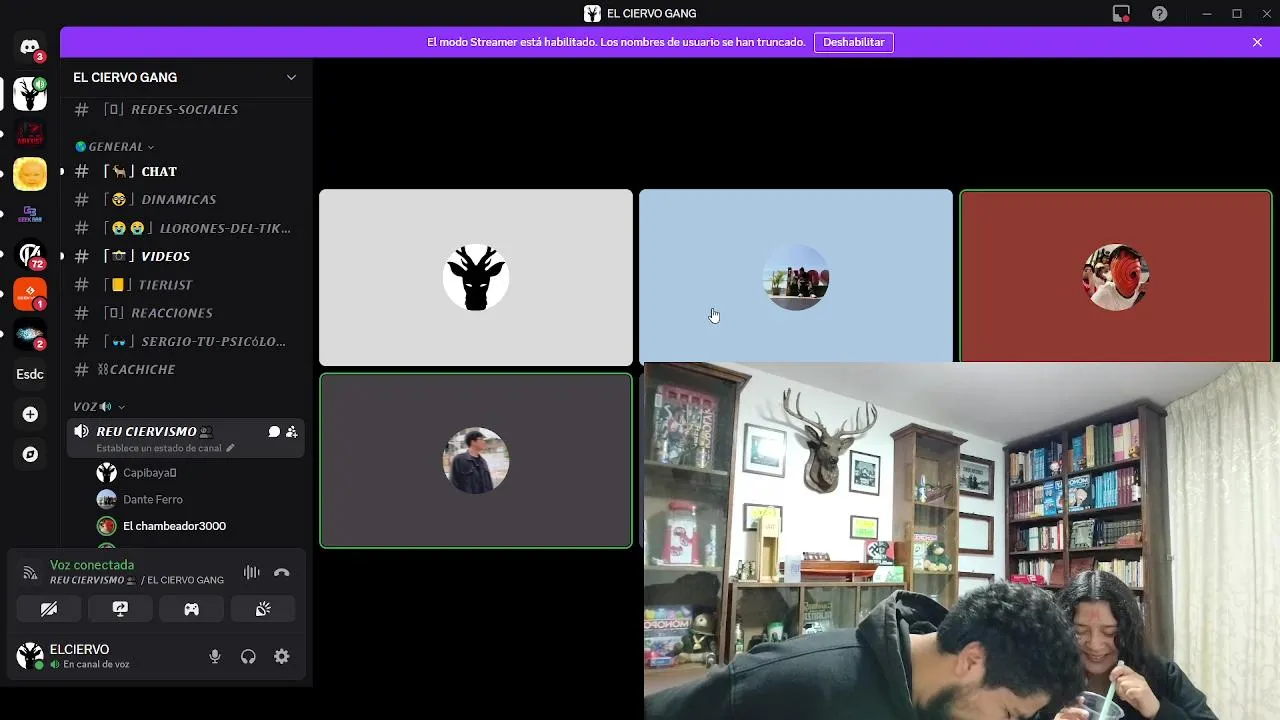Focus the deer avatar participant tile
The width and height of the screenshot is (1280, 720).
point(476,277)
